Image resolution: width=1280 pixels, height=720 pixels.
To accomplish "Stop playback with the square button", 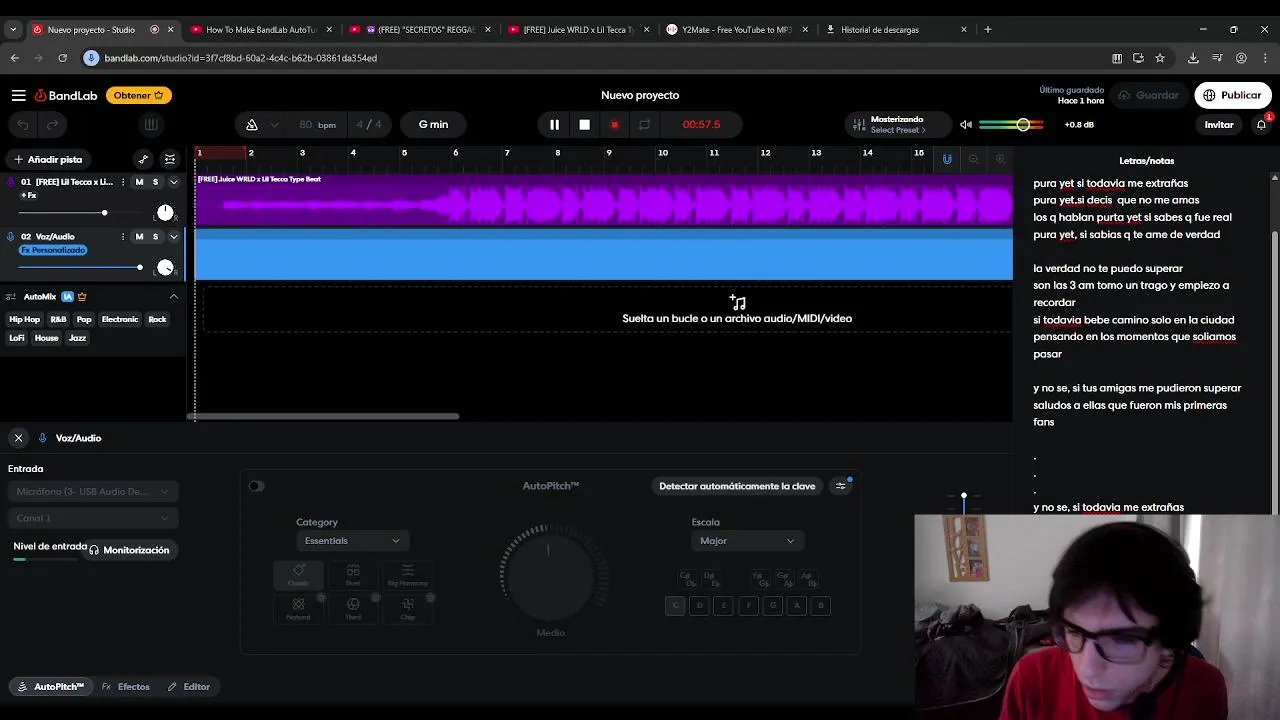I will 584,125.
